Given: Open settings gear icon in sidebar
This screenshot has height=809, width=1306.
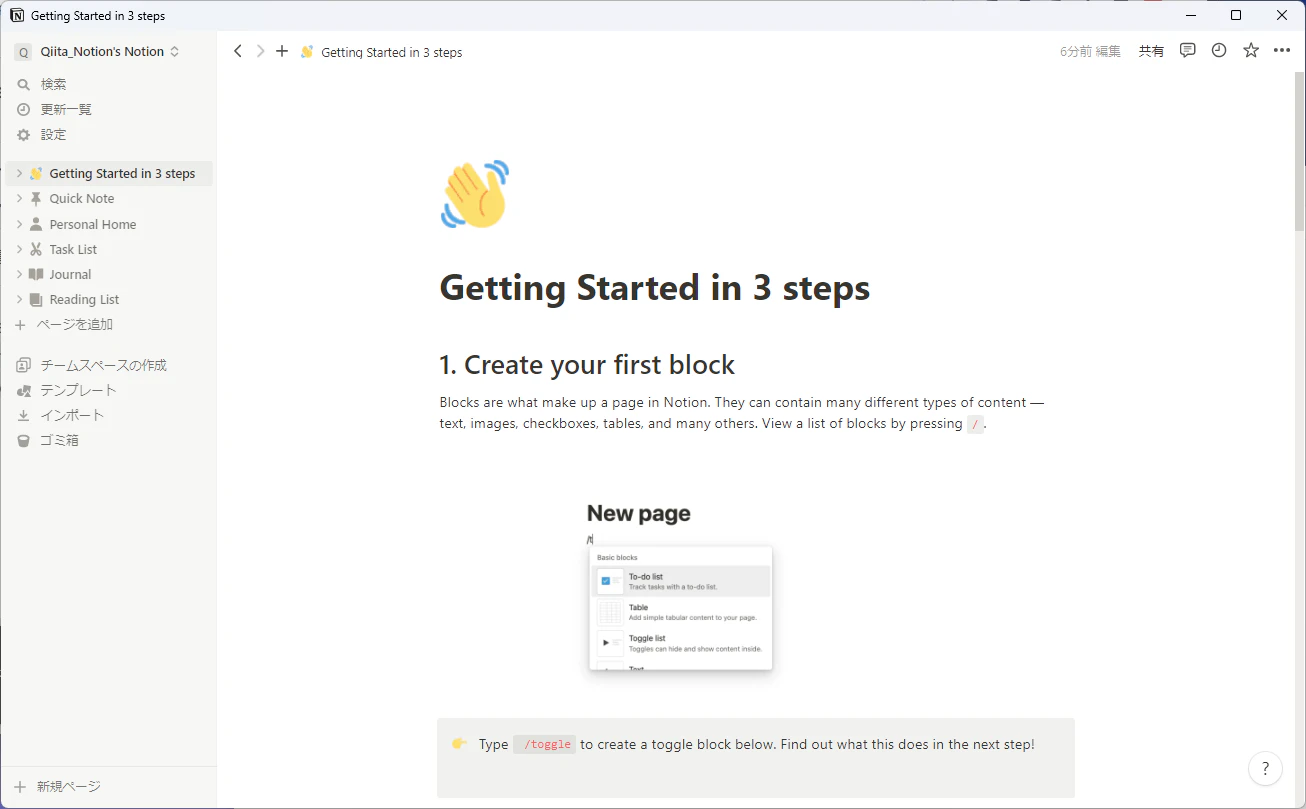Looking at the screenshot, I should point(24,135).
